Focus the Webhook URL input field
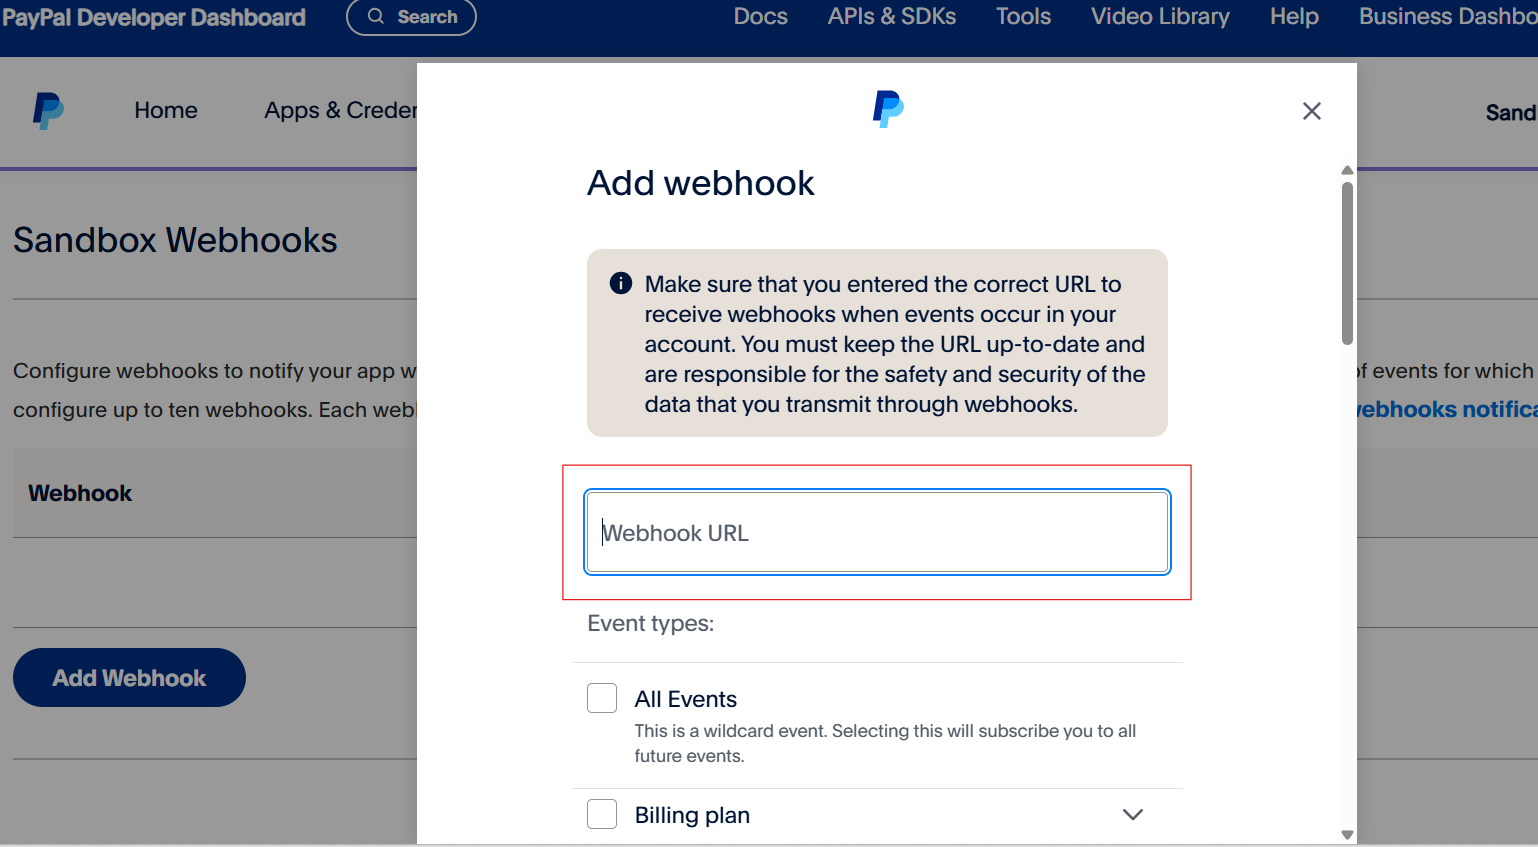1538x847 pixels. pos(877,532)
